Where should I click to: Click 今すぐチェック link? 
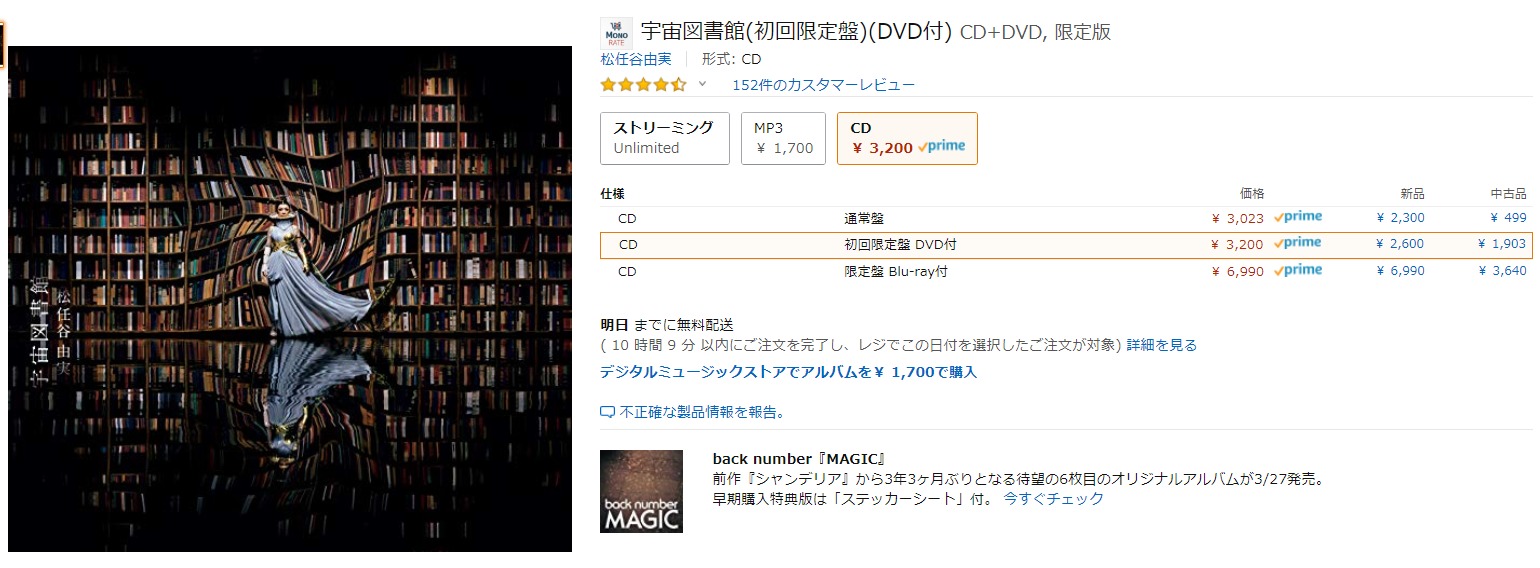[x=1054, y=498]
